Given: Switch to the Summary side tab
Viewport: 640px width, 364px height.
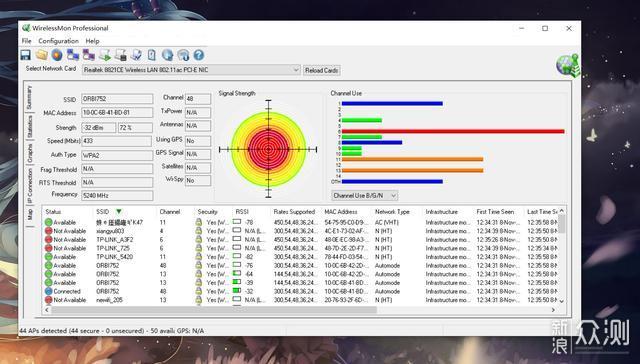Looking at the screenshot, I should (29, 97).
